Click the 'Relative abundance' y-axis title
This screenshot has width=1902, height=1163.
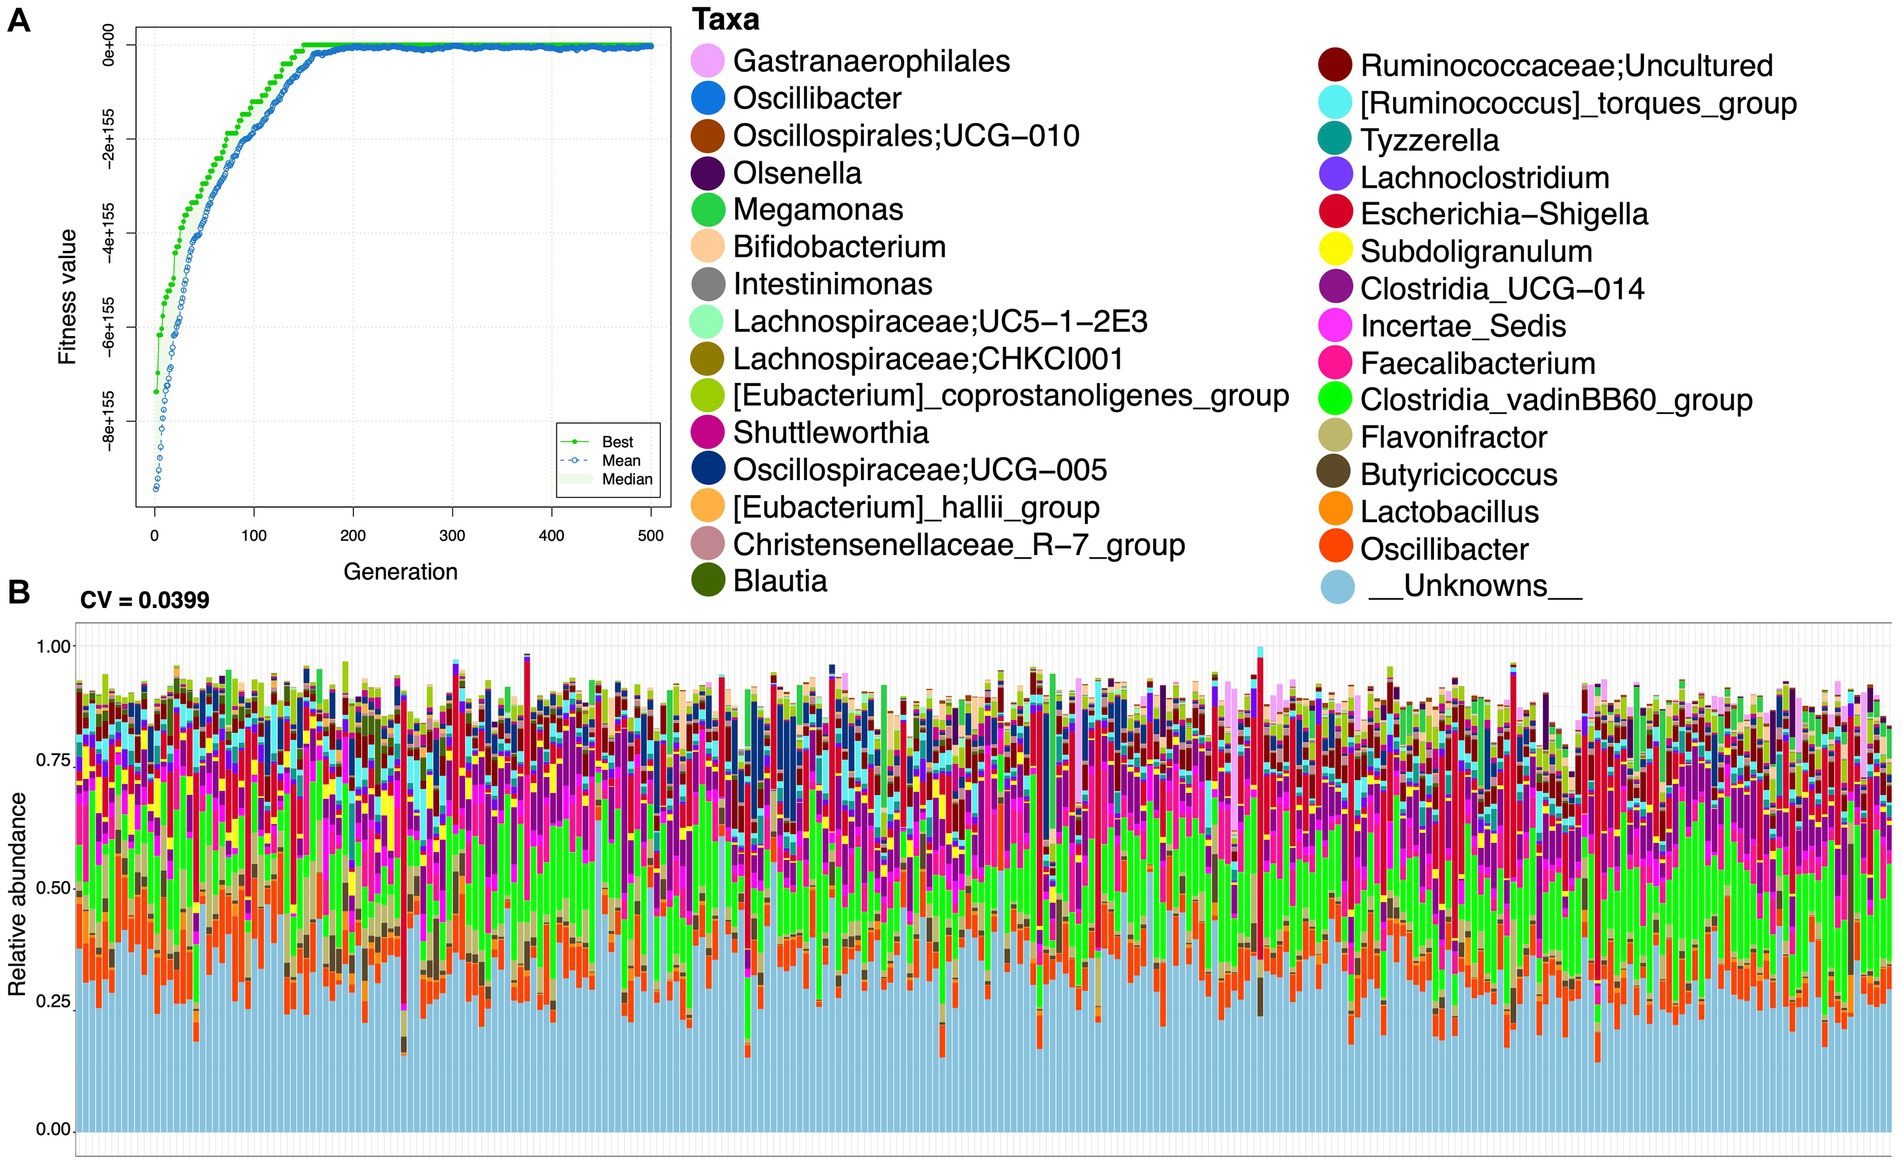click(x=16, y=894)
